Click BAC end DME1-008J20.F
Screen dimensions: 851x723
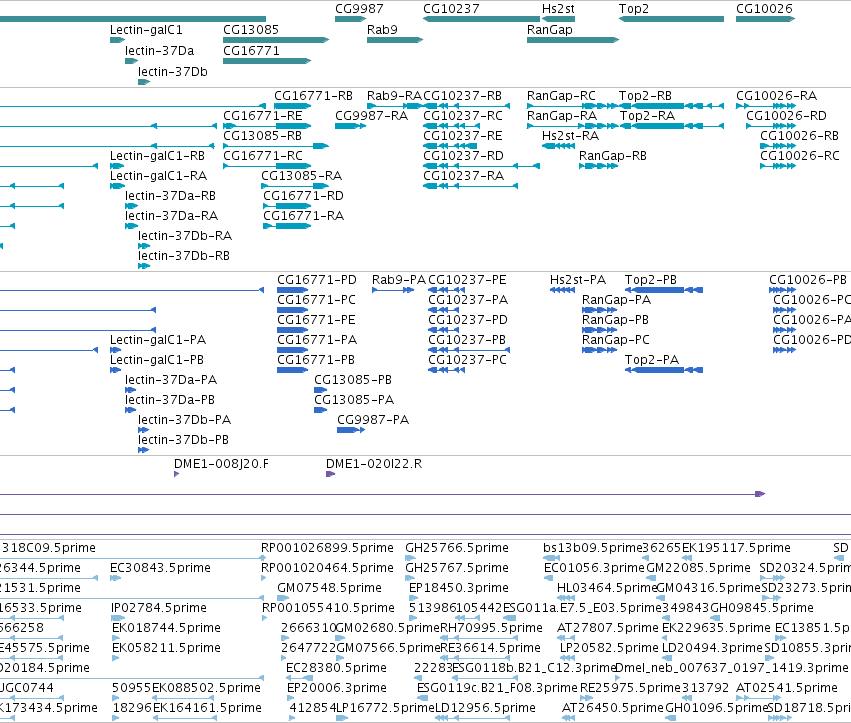tap(221, 464)
